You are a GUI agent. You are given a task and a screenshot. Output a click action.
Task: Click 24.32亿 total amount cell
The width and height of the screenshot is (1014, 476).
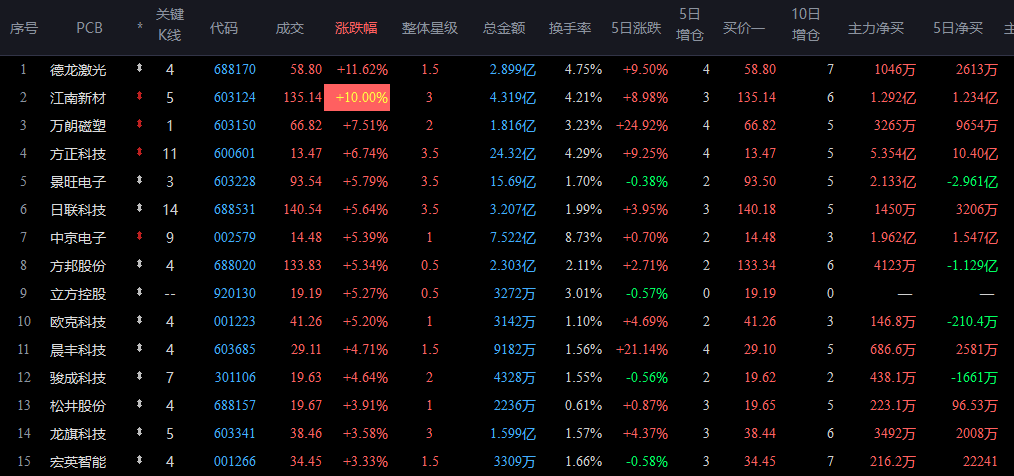(x=513, y=154)
